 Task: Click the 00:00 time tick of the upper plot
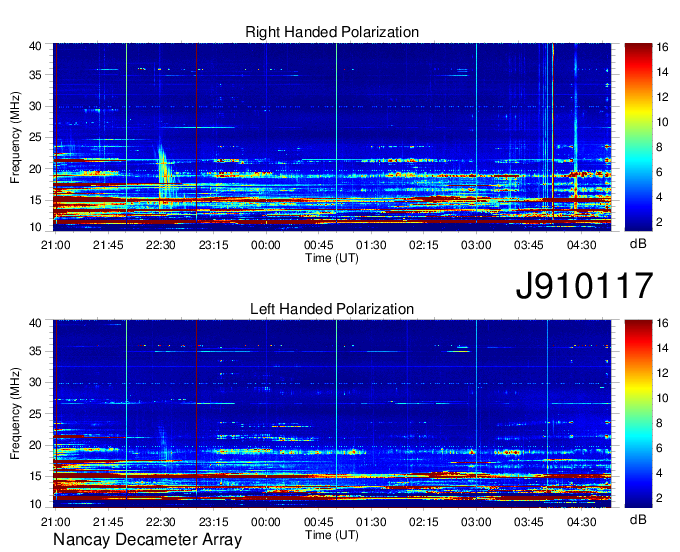pyautogui.click(x=266, y=245)
